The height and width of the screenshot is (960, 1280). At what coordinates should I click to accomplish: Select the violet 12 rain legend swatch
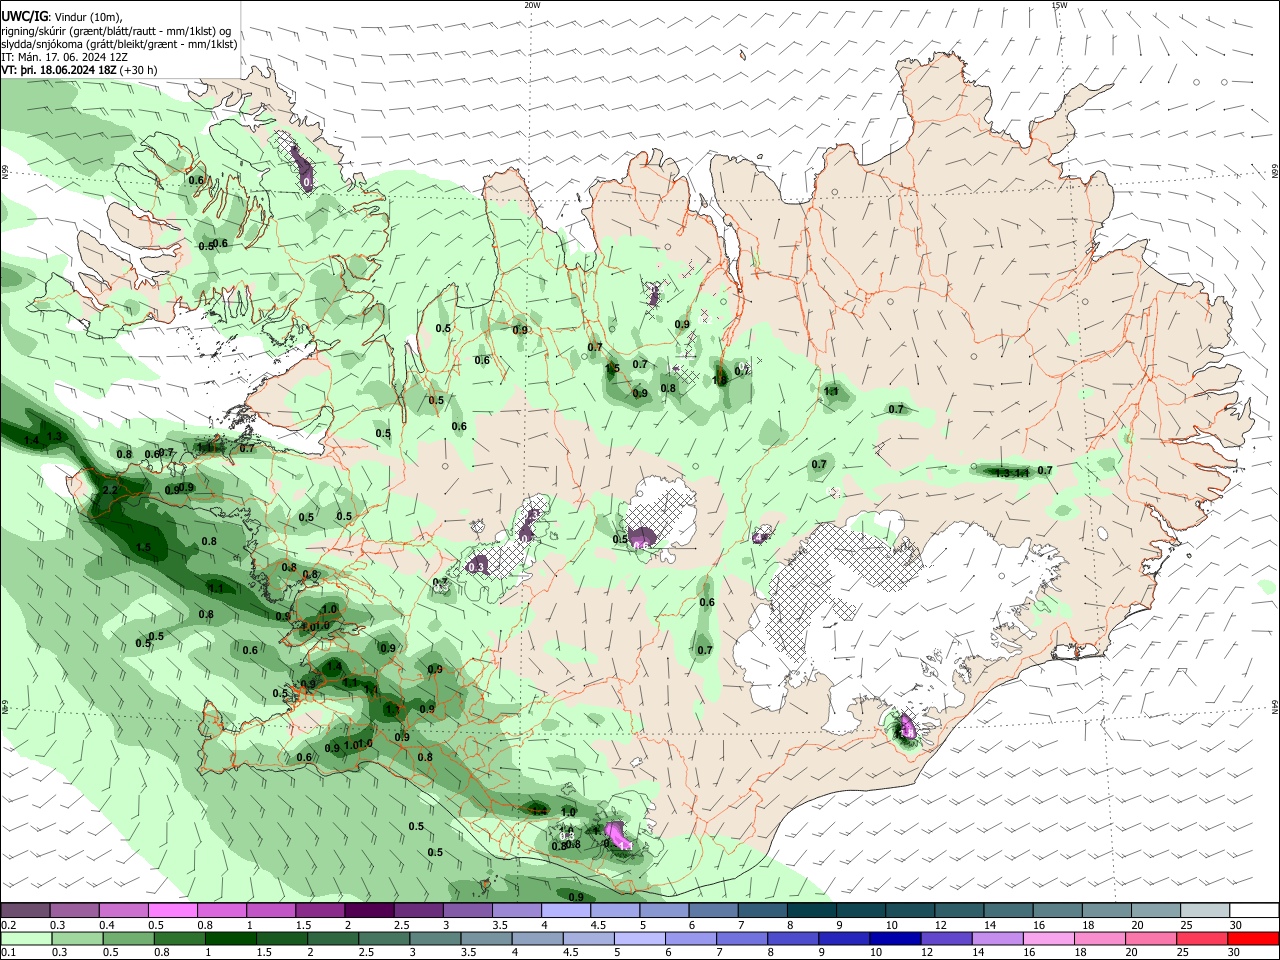click(x=946, y=938)
